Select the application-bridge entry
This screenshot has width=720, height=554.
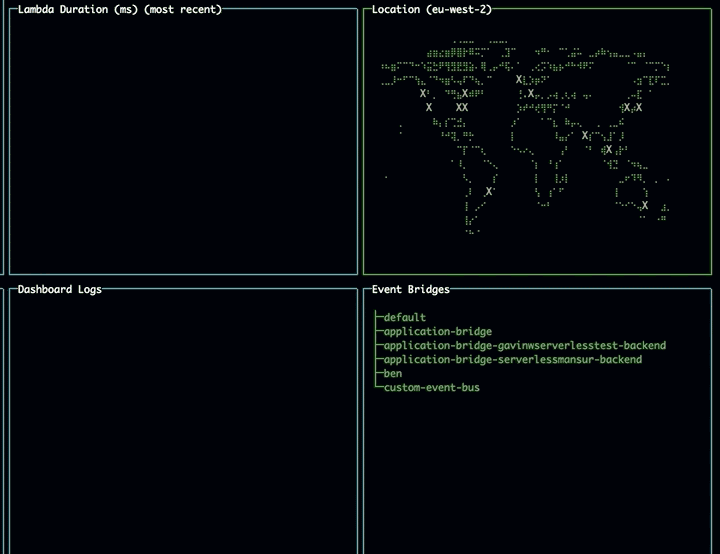coord(437,332)
